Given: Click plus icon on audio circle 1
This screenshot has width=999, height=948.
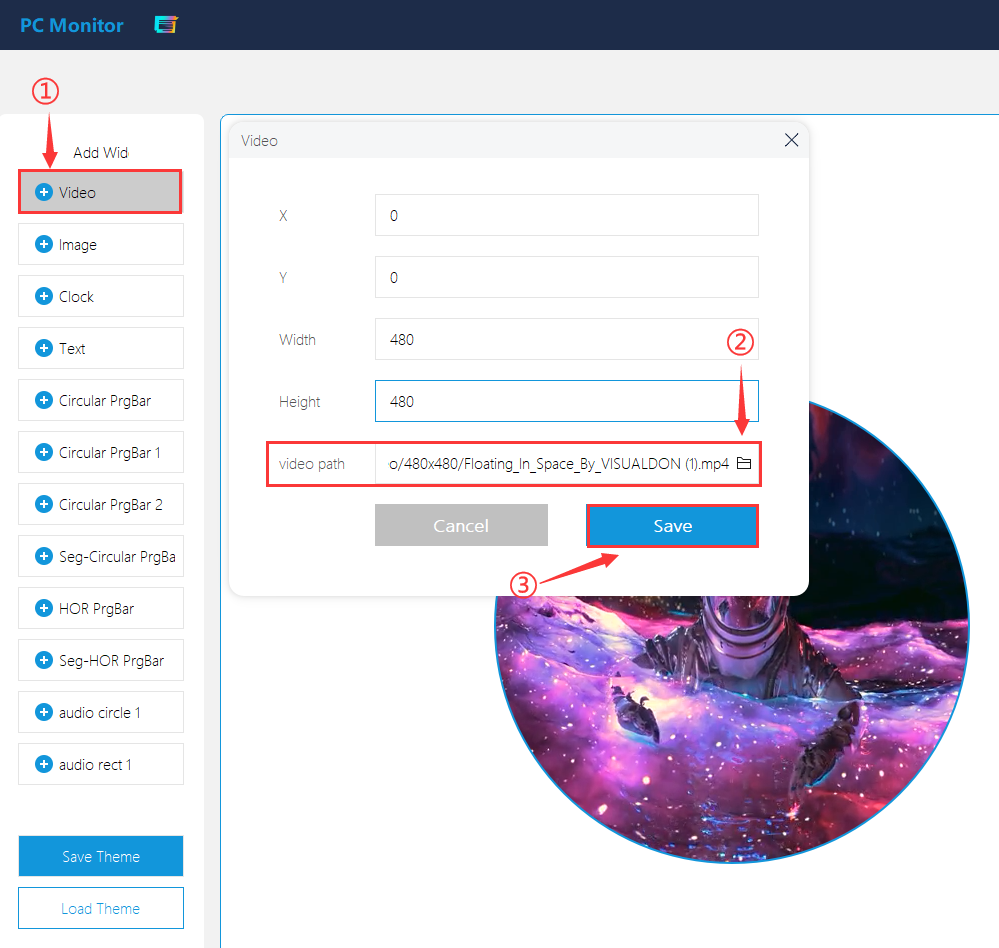Looking at the screenshot, I should click(x=43, y=712).
